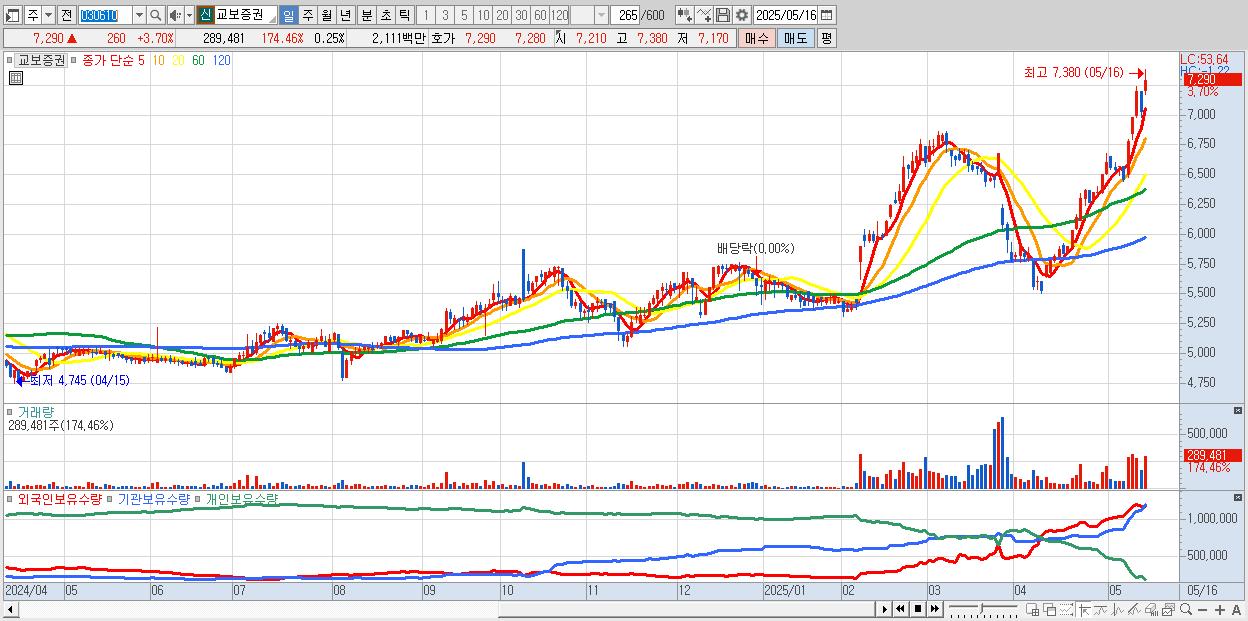Click the 평 button

826,38
